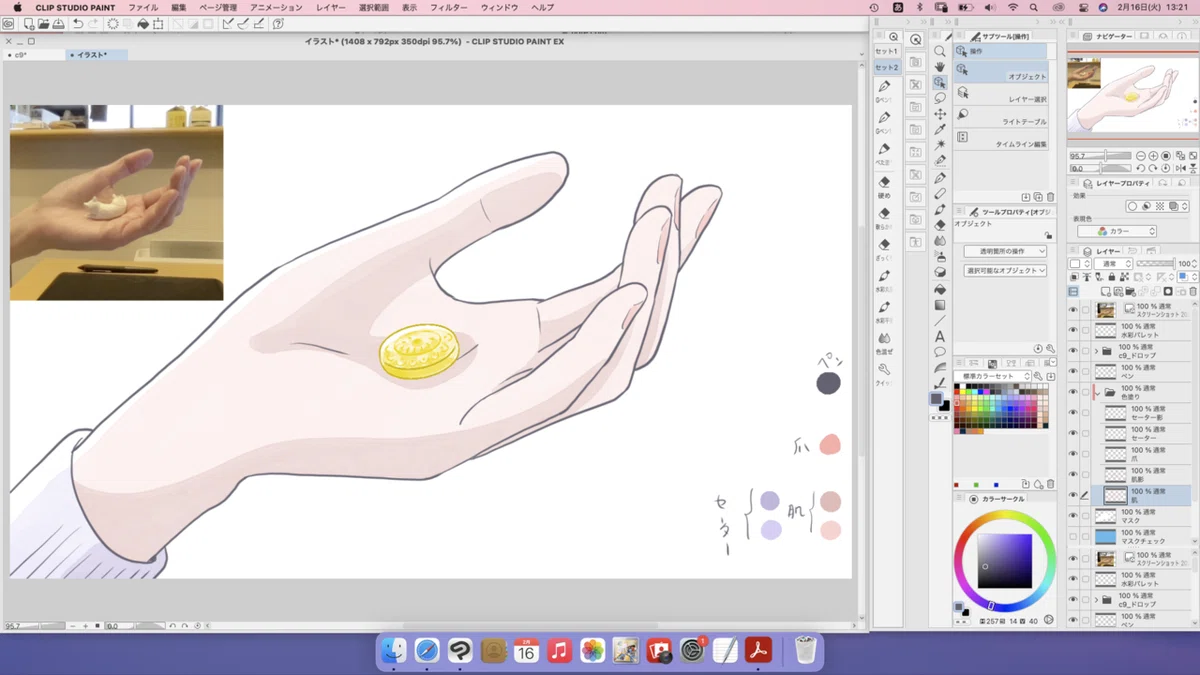Open the 選択範囲 menu

[374, 7]
